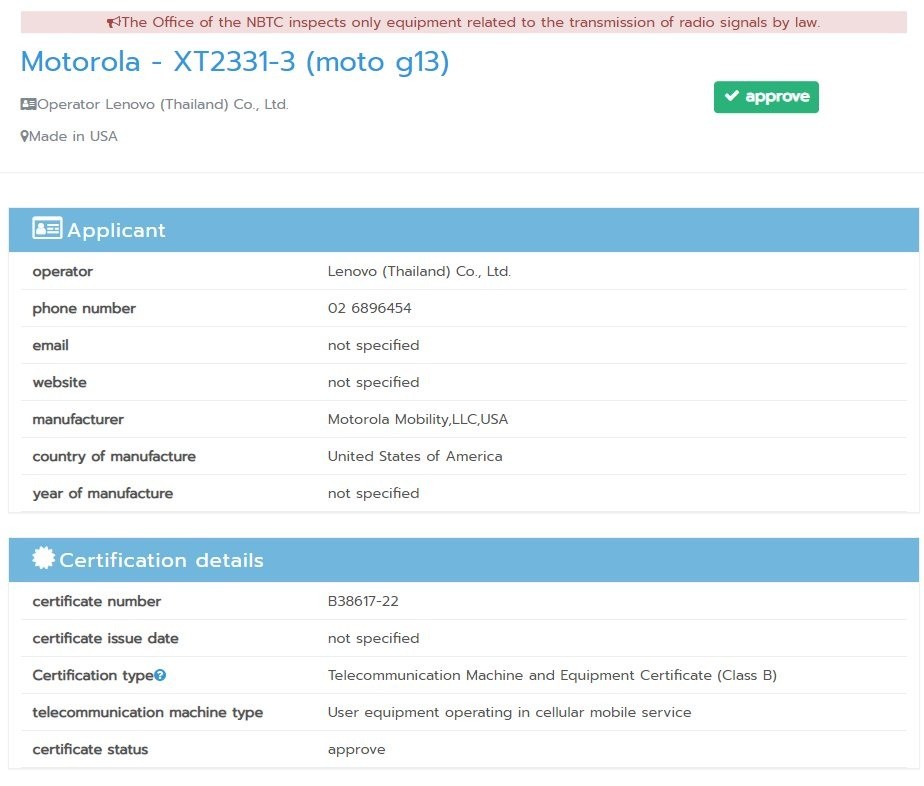Image resolution: width=924 pixels, height=786 pixels.
Task: Click the United States of America value
Action: point(415,456)
